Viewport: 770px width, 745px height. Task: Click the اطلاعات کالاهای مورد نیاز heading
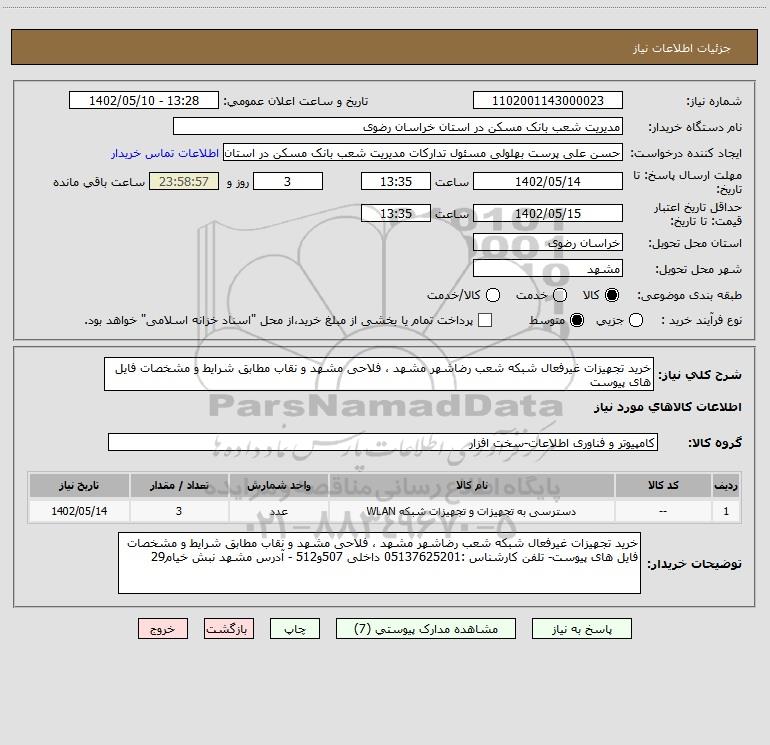coord(668,407)
